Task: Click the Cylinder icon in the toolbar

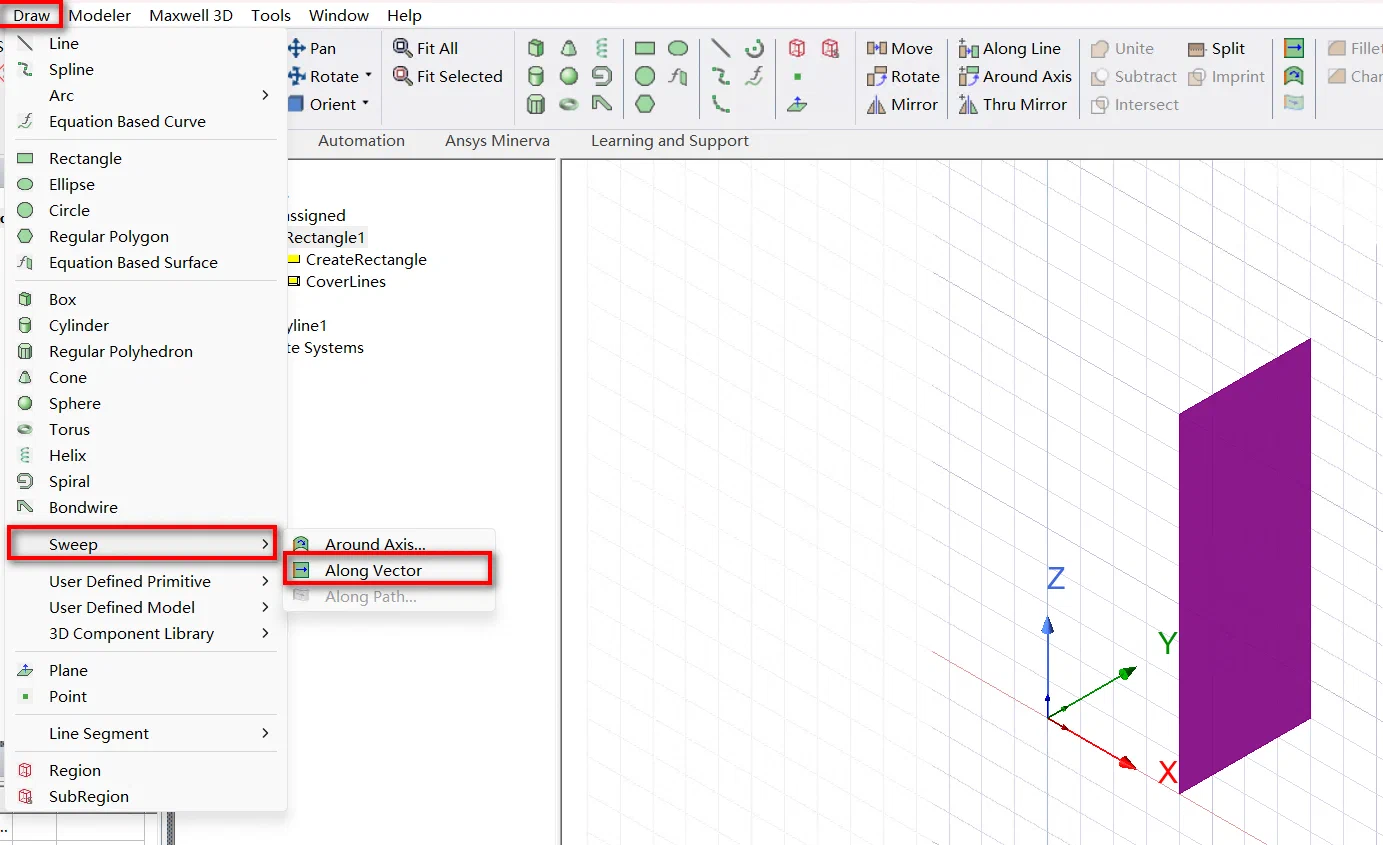Action: (x=537, y=76)
